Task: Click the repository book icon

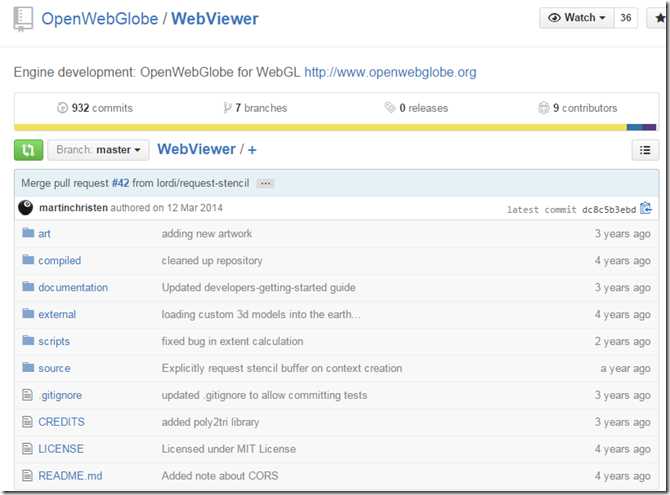Action: click(23, 19)
